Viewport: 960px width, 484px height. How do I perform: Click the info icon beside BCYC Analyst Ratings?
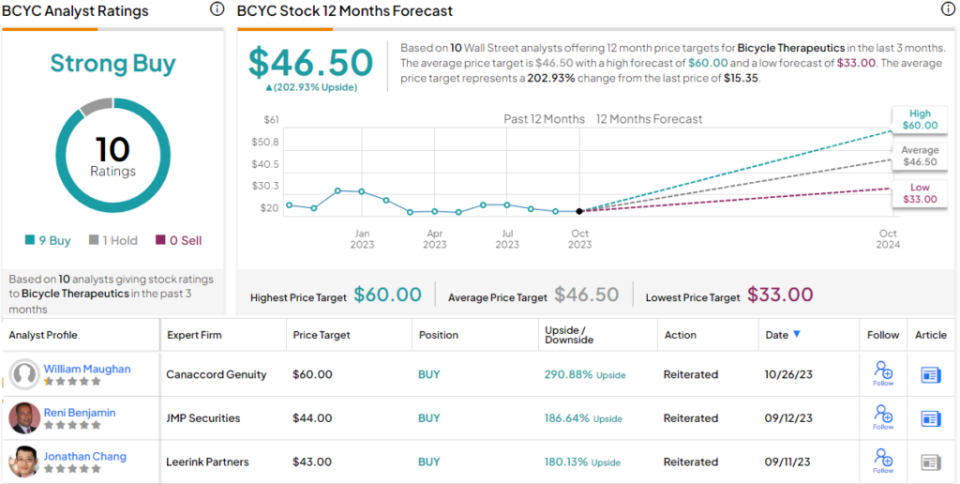[x=217, y=10]
